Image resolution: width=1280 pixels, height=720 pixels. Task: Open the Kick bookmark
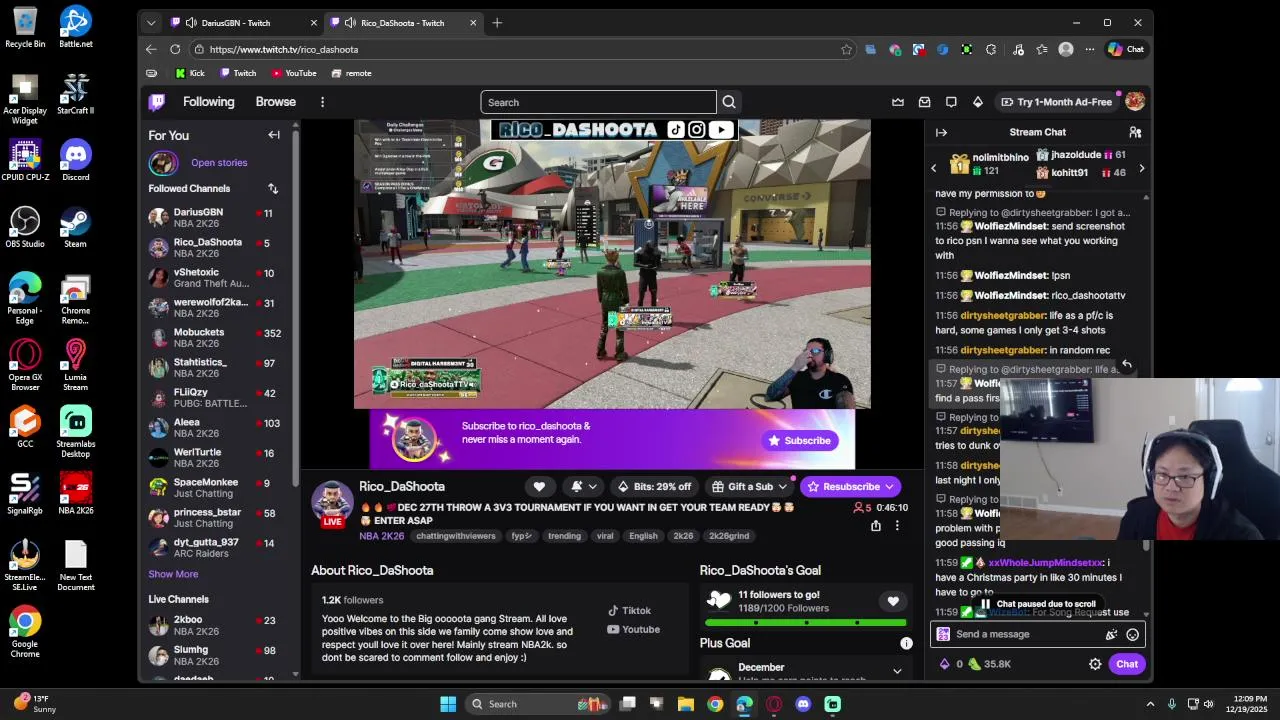[x=189, y=73]
